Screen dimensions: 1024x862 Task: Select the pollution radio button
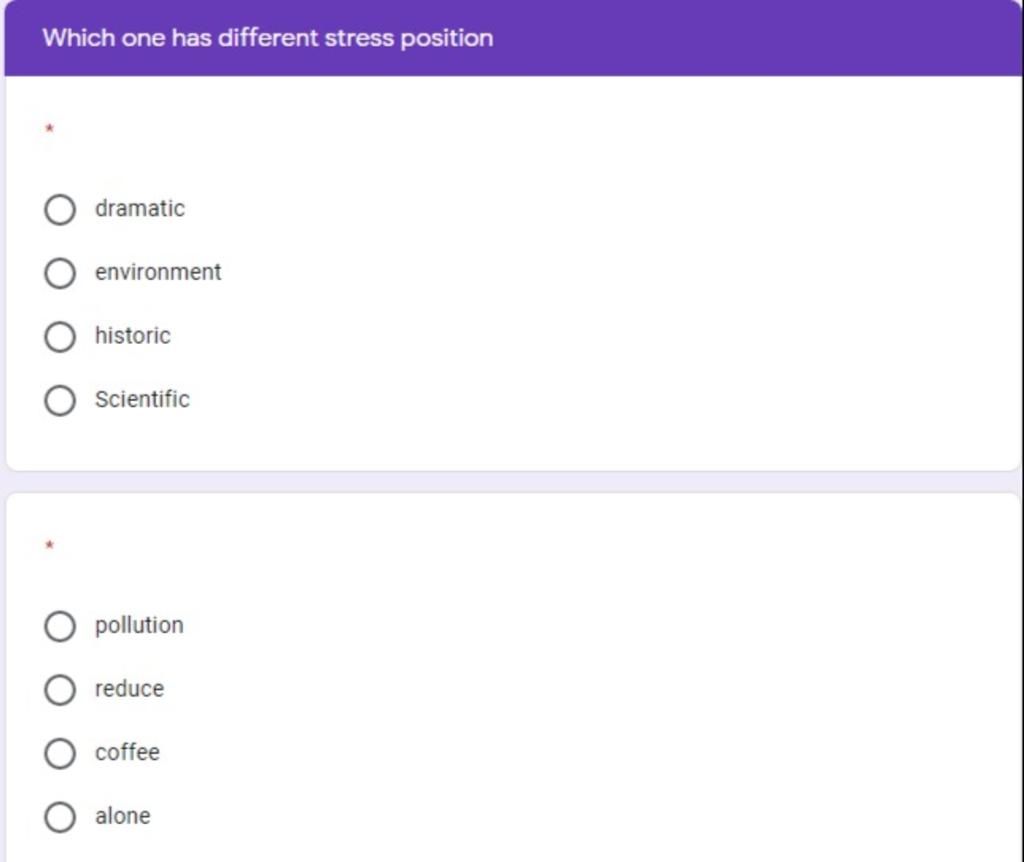pos(60,626)
